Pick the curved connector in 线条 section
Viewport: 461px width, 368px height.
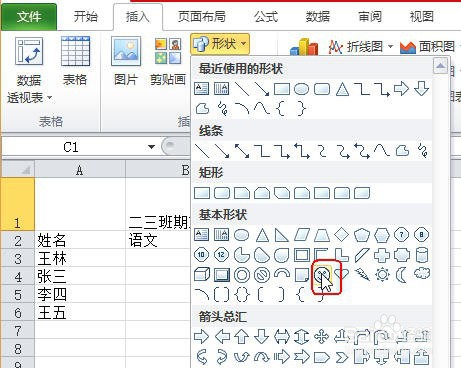click(322, 151)
